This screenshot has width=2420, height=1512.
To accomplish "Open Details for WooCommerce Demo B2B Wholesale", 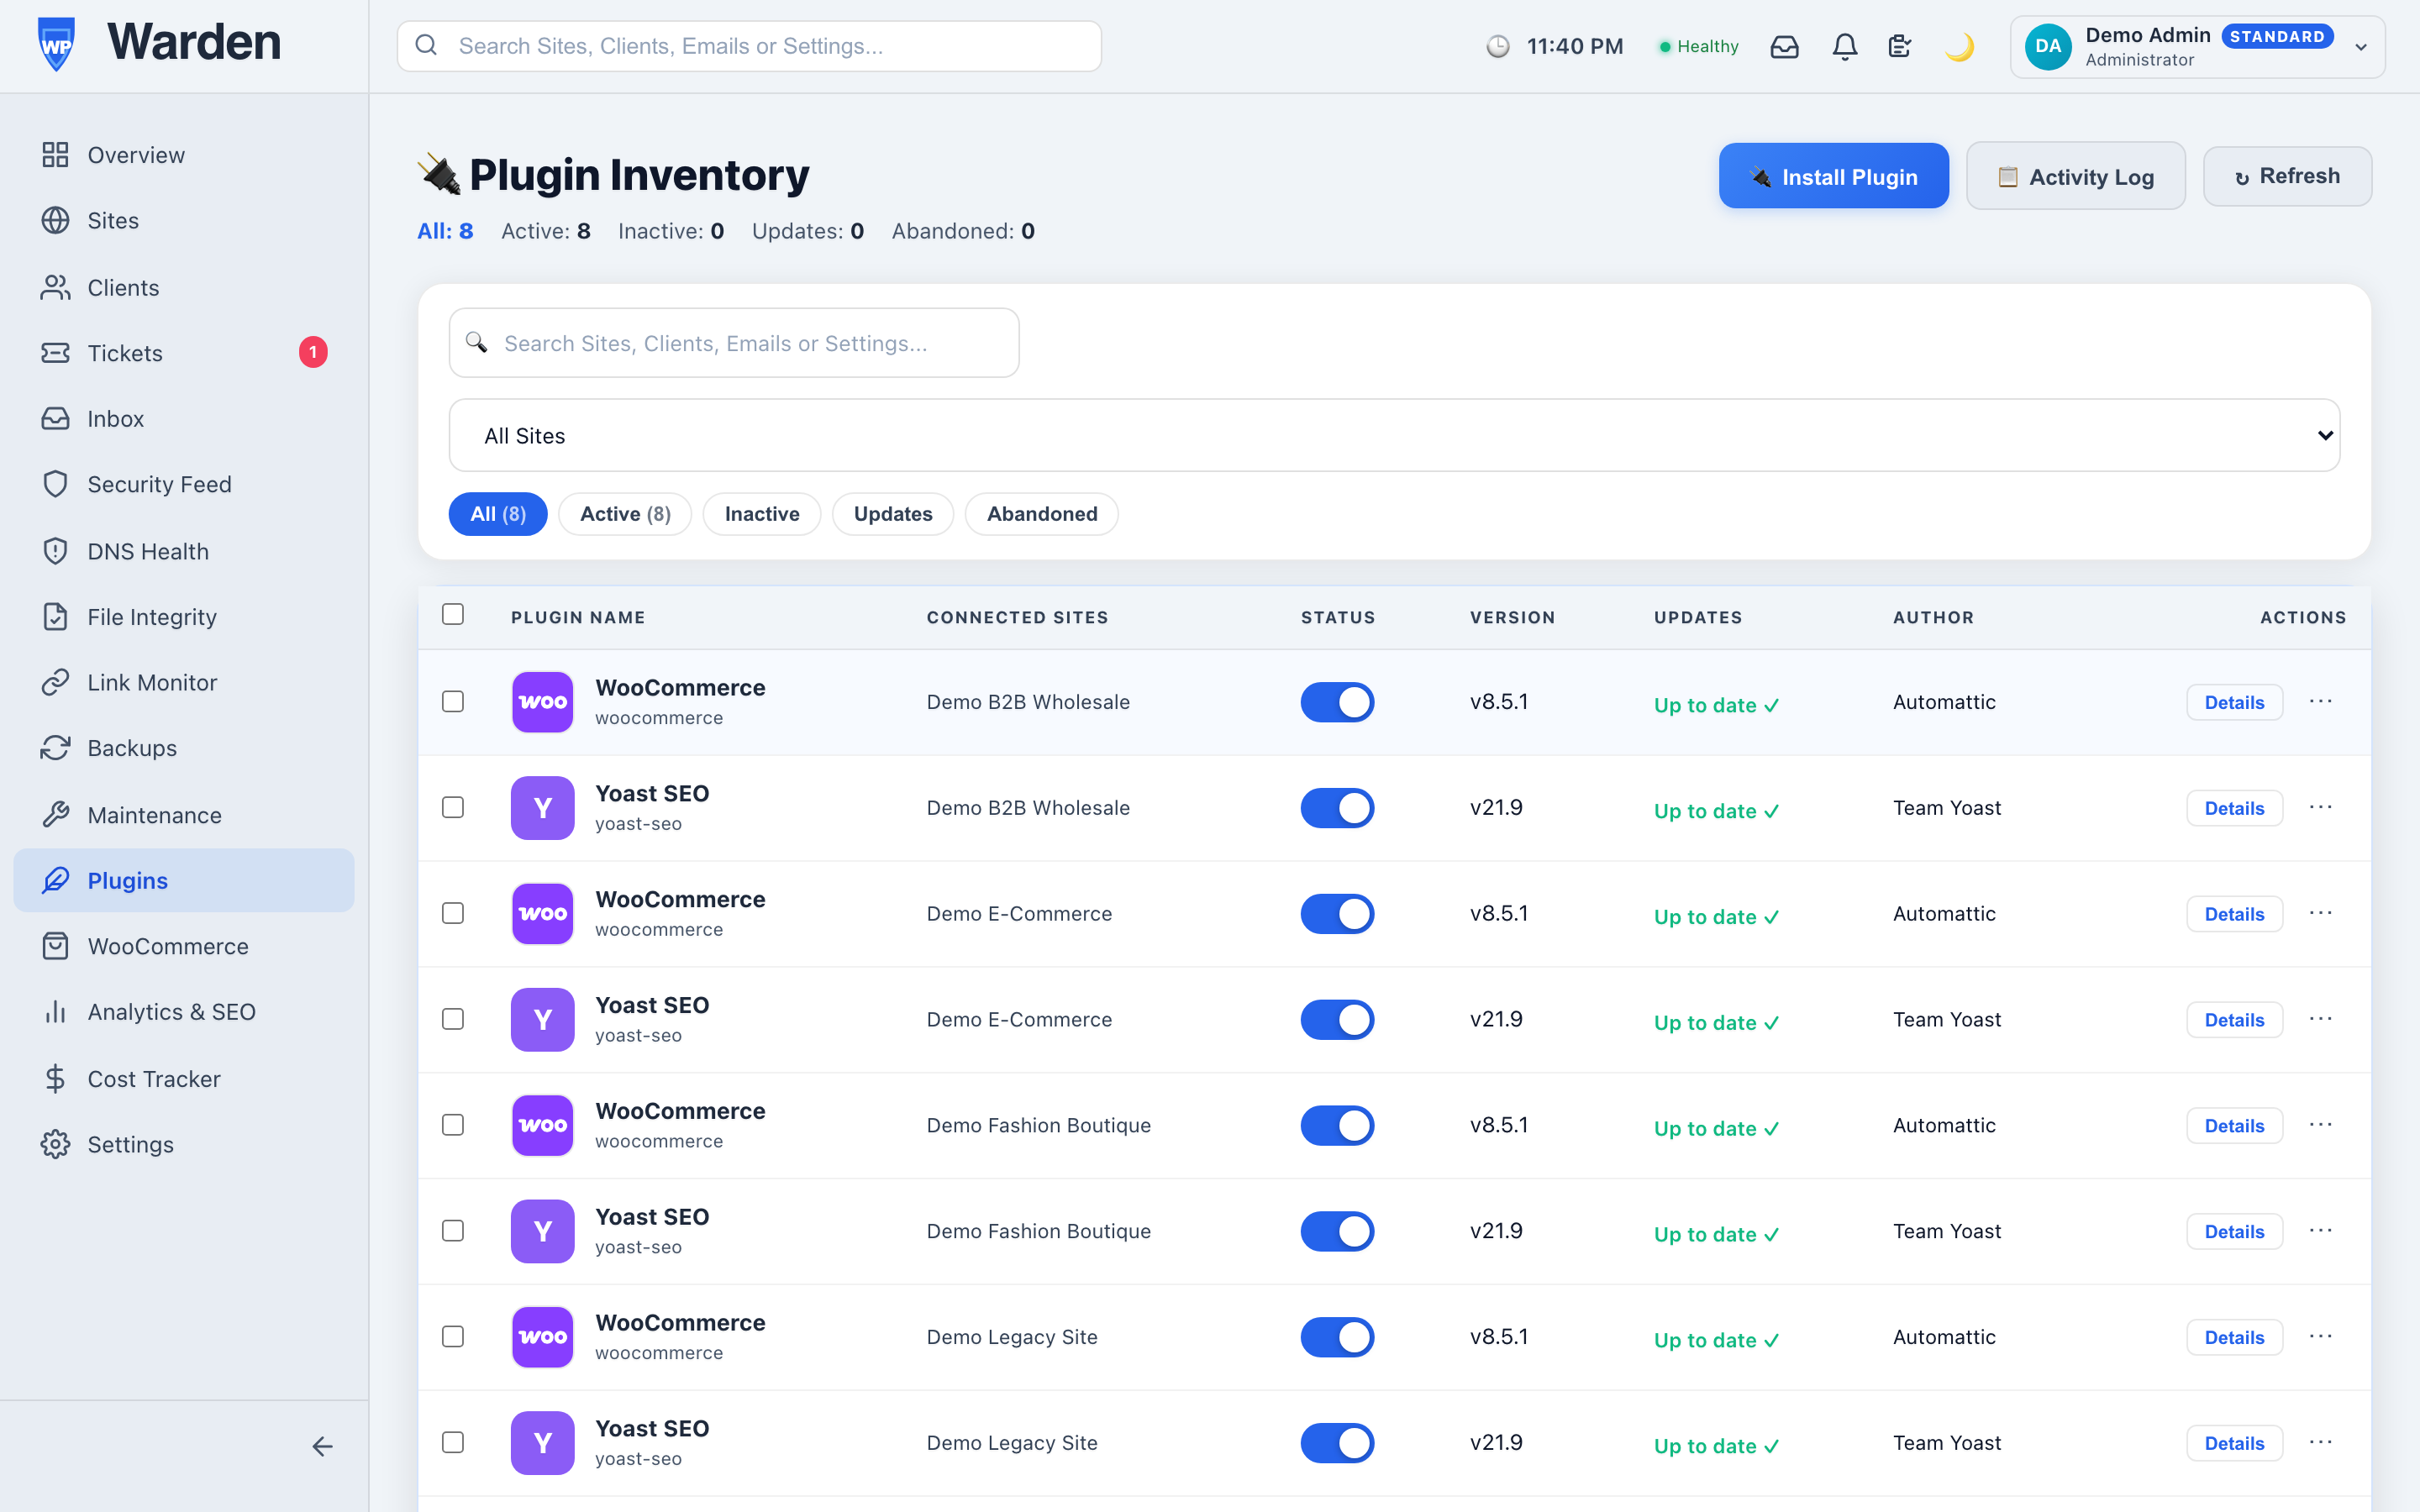I will [2234, 703].
